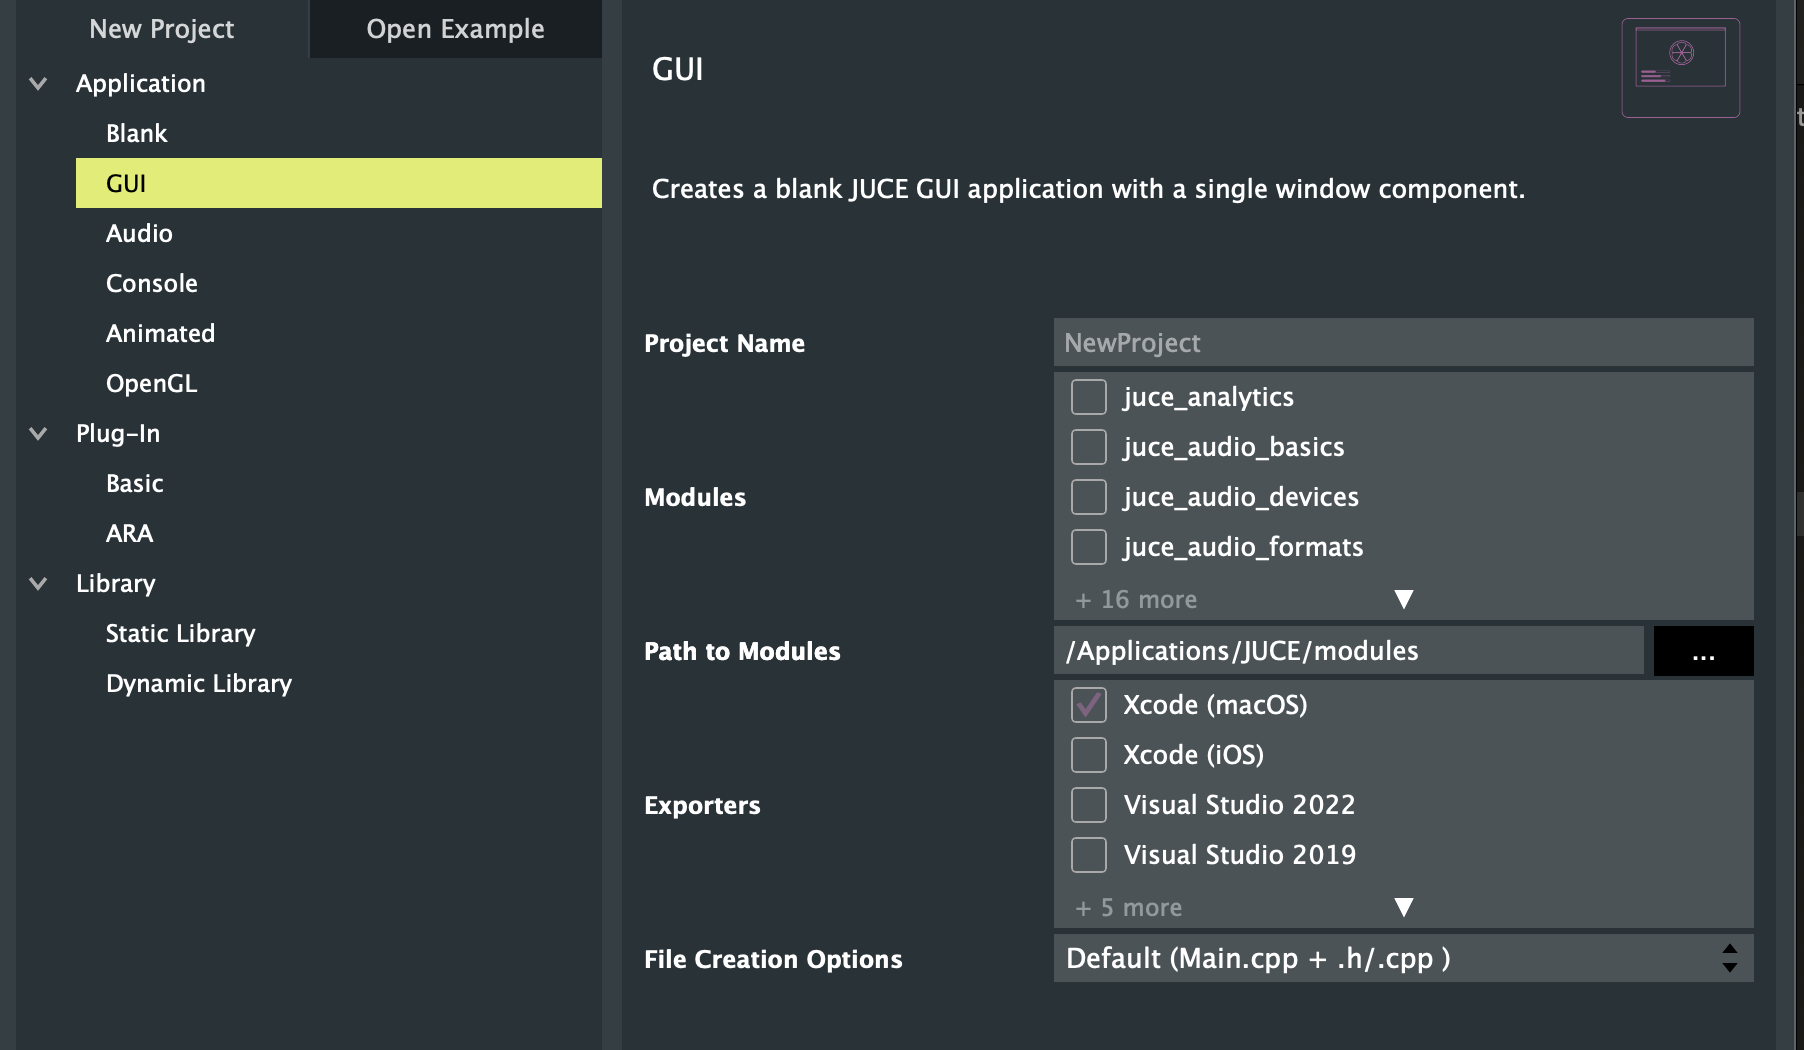Click the Project Name text field
Image resolution: width=1804 pixels, height=1050 pixels.
click(1402, 343)
